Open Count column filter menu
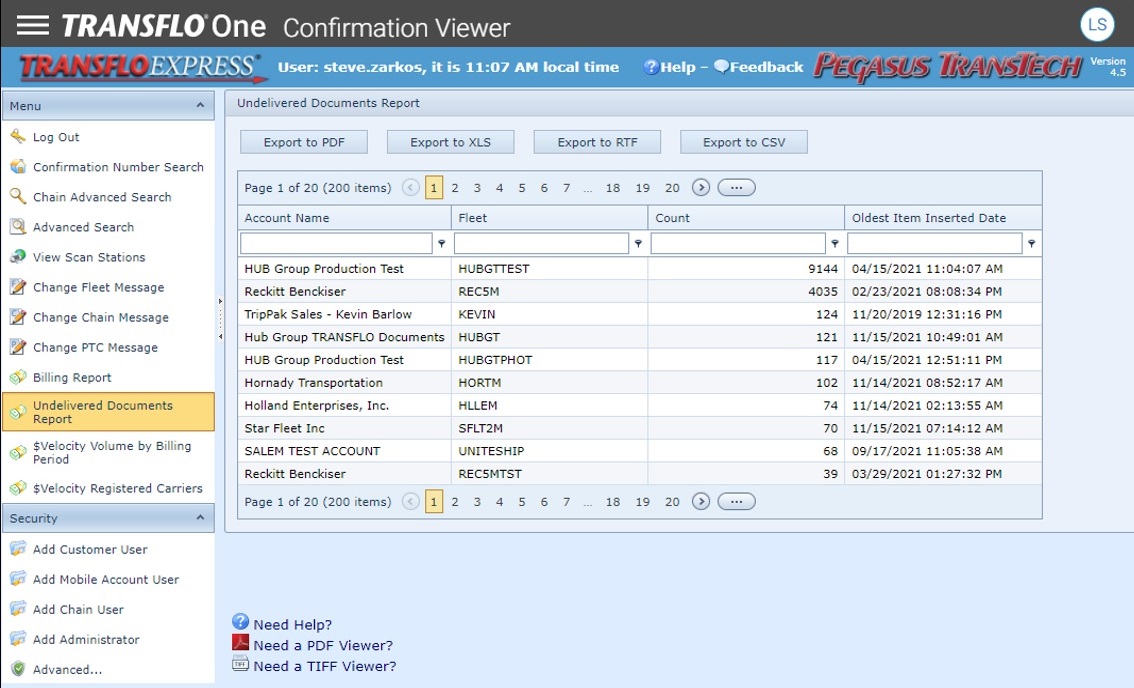Viewport: 1134px width, 688px height. [835, 244]
